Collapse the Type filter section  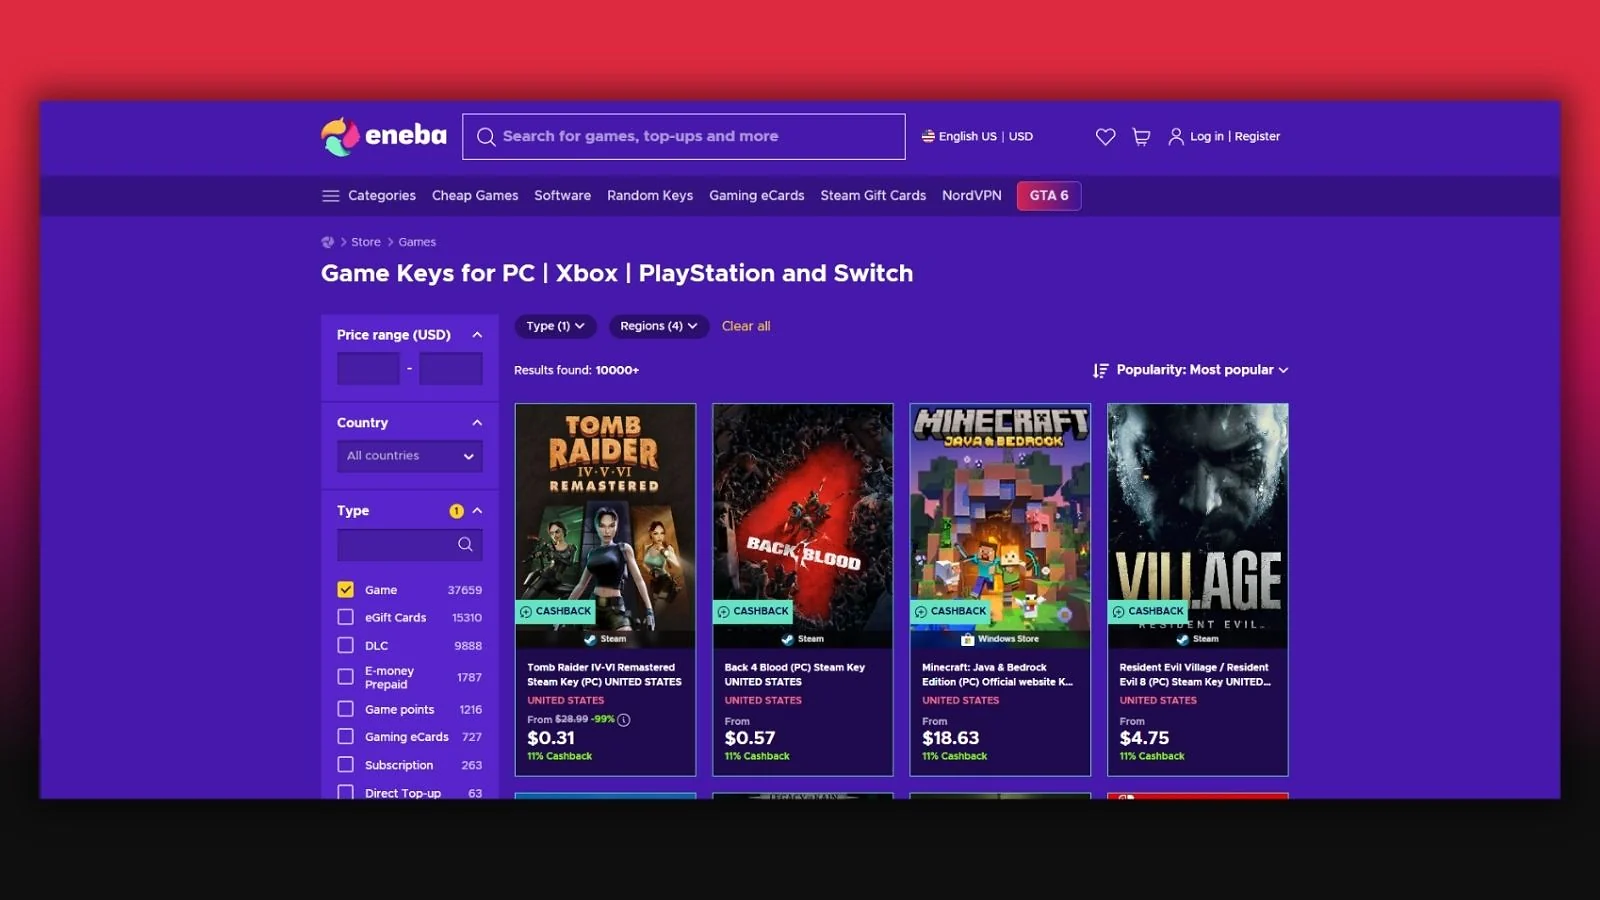tap(477, 511)
